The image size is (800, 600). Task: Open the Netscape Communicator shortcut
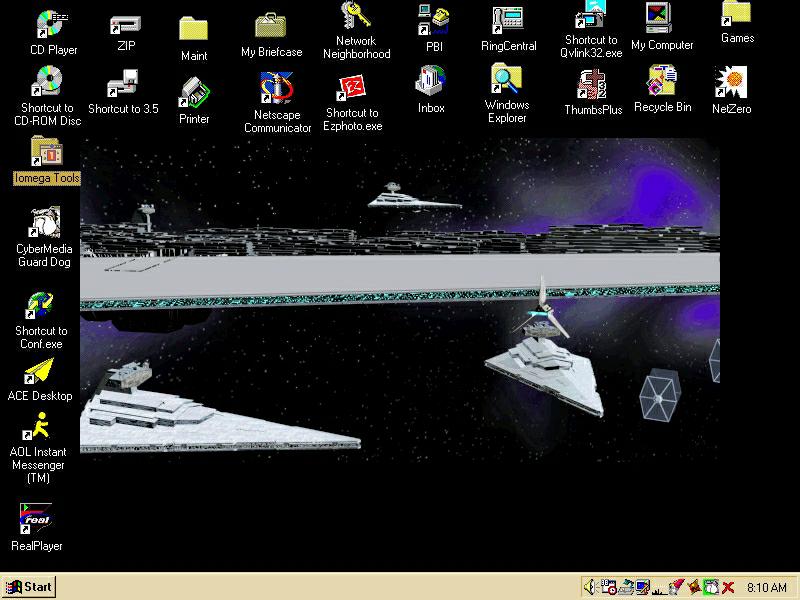tap(277, 89)
